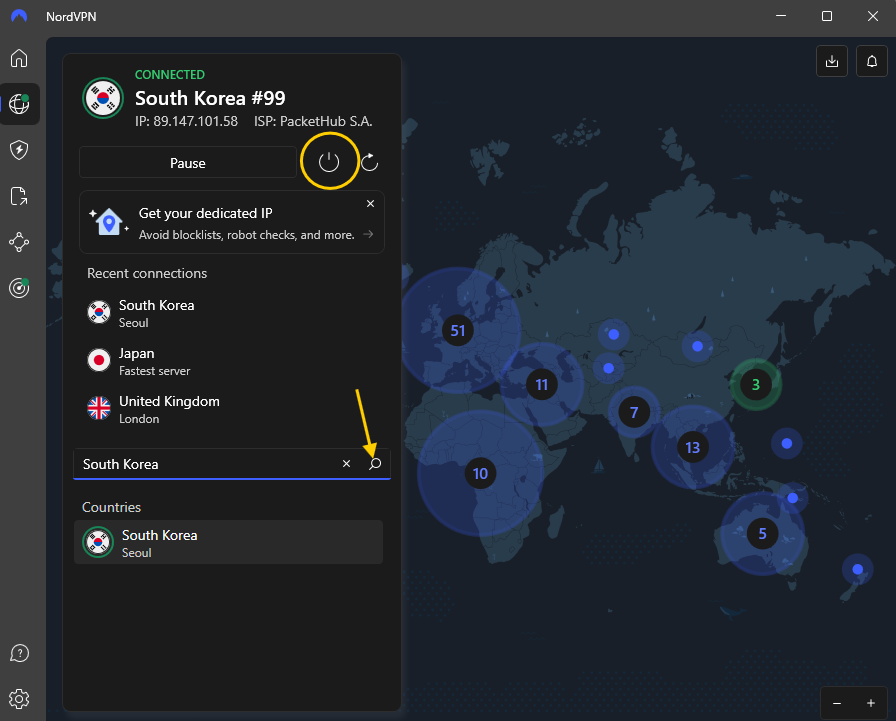
Task: Open the notifications bell
Action: tap(872, 61)
